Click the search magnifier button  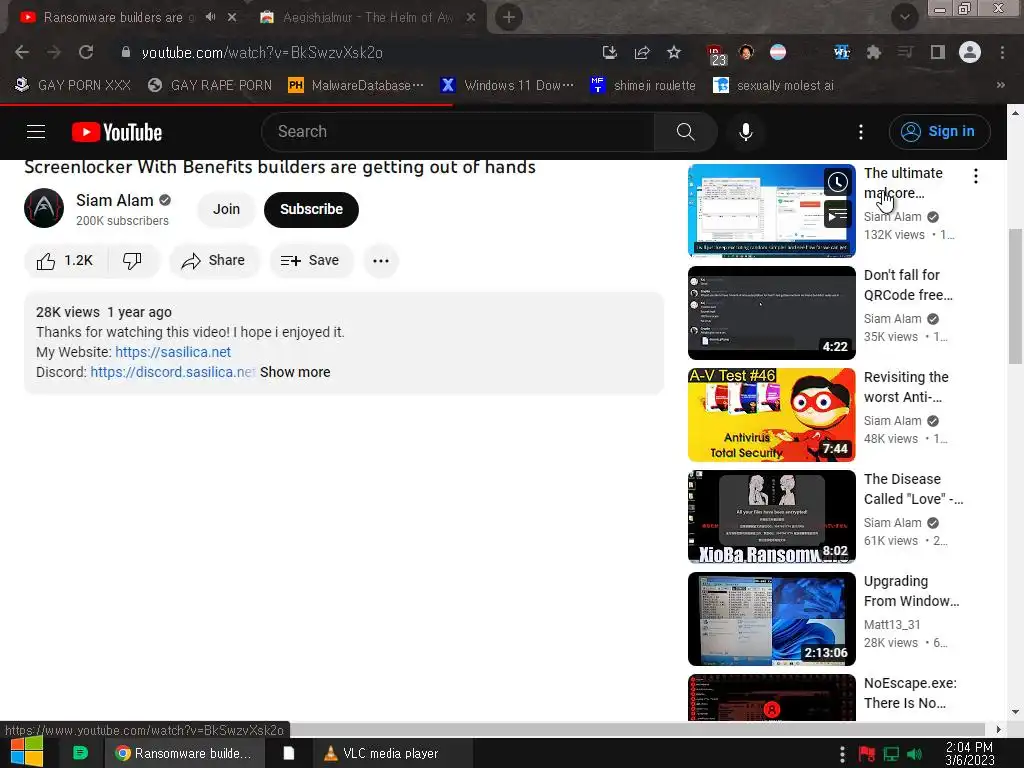(685, 132)
